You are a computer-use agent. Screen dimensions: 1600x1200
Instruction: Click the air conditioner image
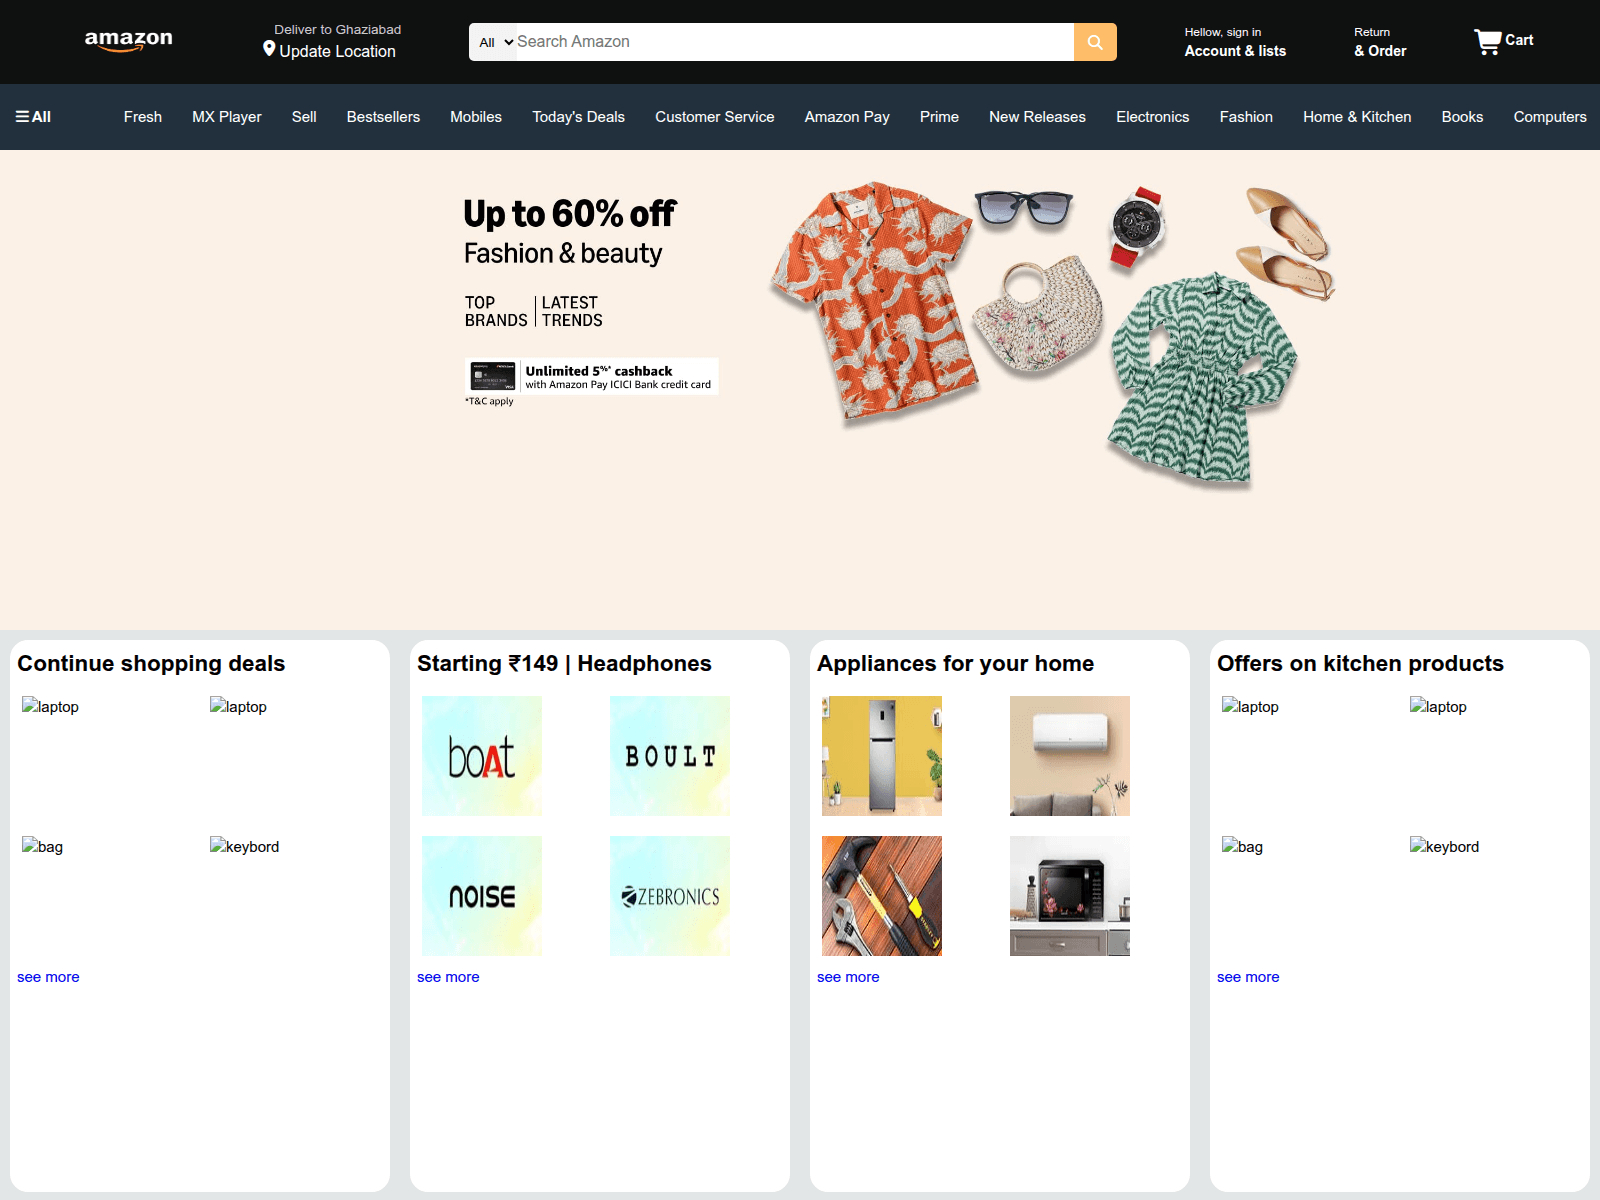point(1070,756)
